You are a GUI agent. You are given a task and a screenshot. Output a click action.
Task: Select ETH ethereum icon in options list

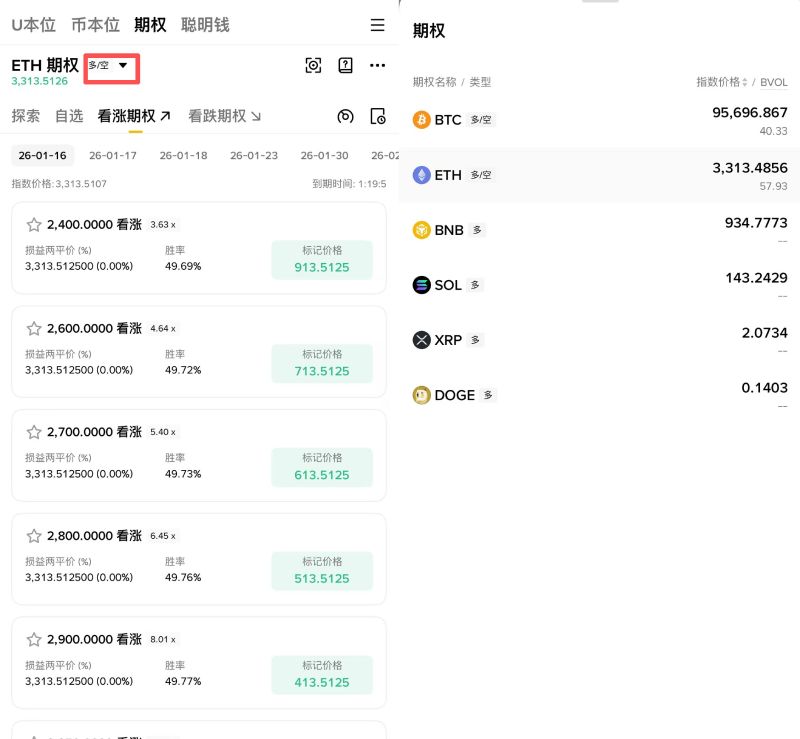pos(421,175)
